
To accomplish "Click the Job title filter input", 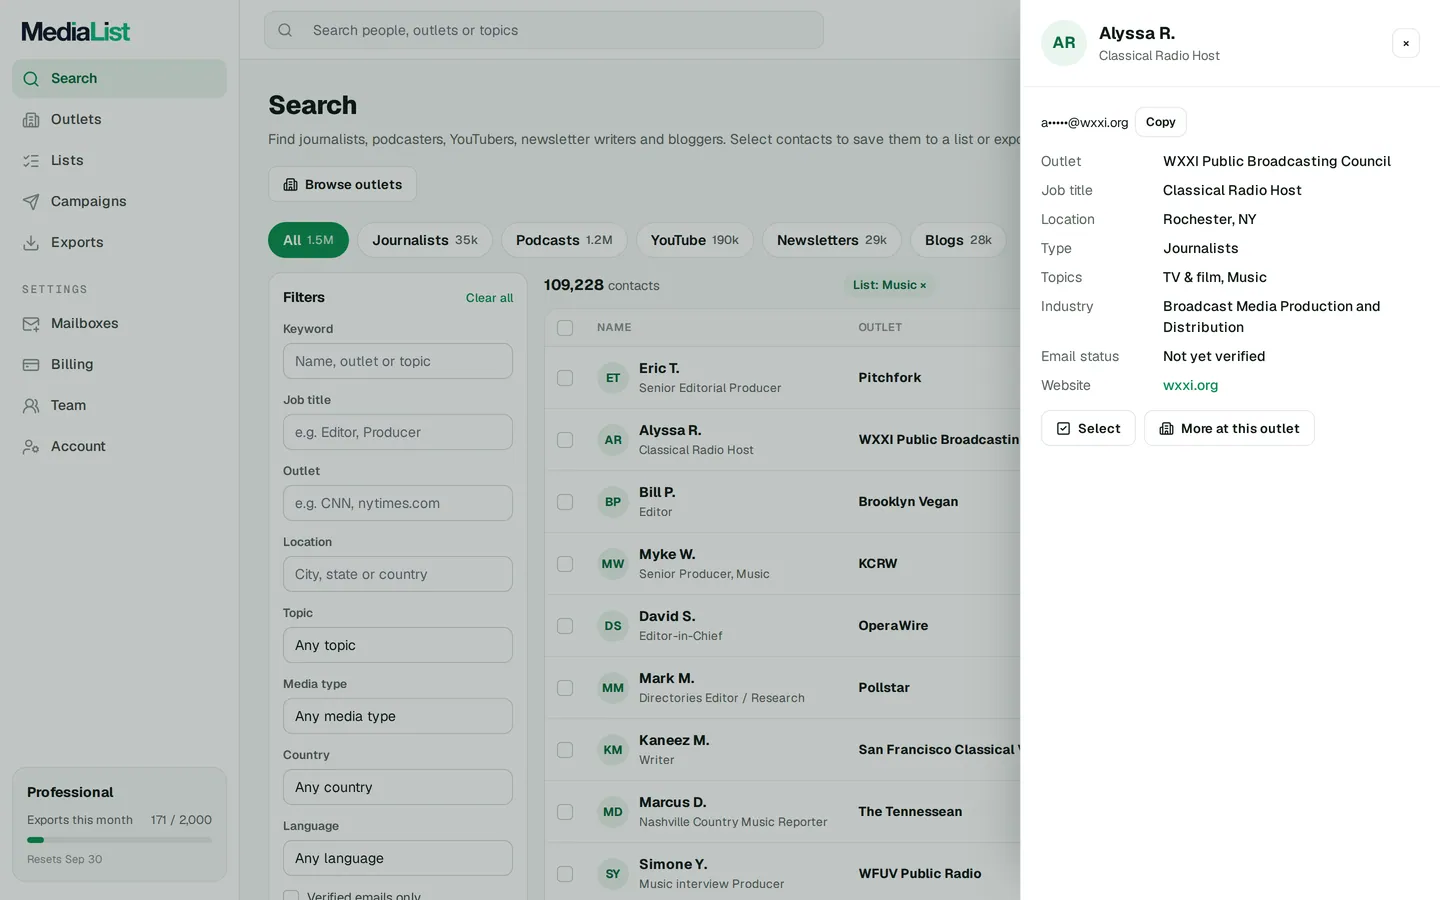I will tap(398, 432).
